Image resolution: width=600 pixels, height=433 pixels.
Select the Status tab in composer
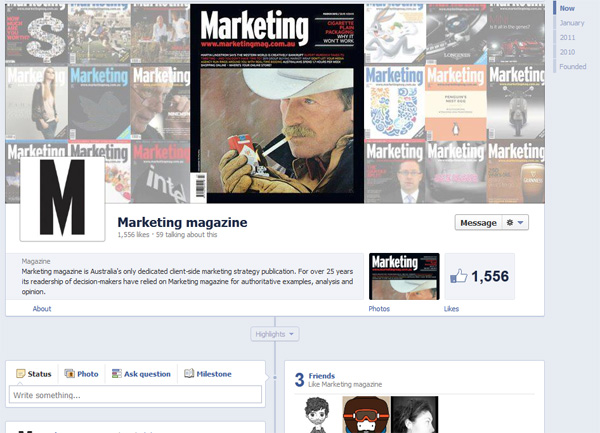click(x=34, y=374)
